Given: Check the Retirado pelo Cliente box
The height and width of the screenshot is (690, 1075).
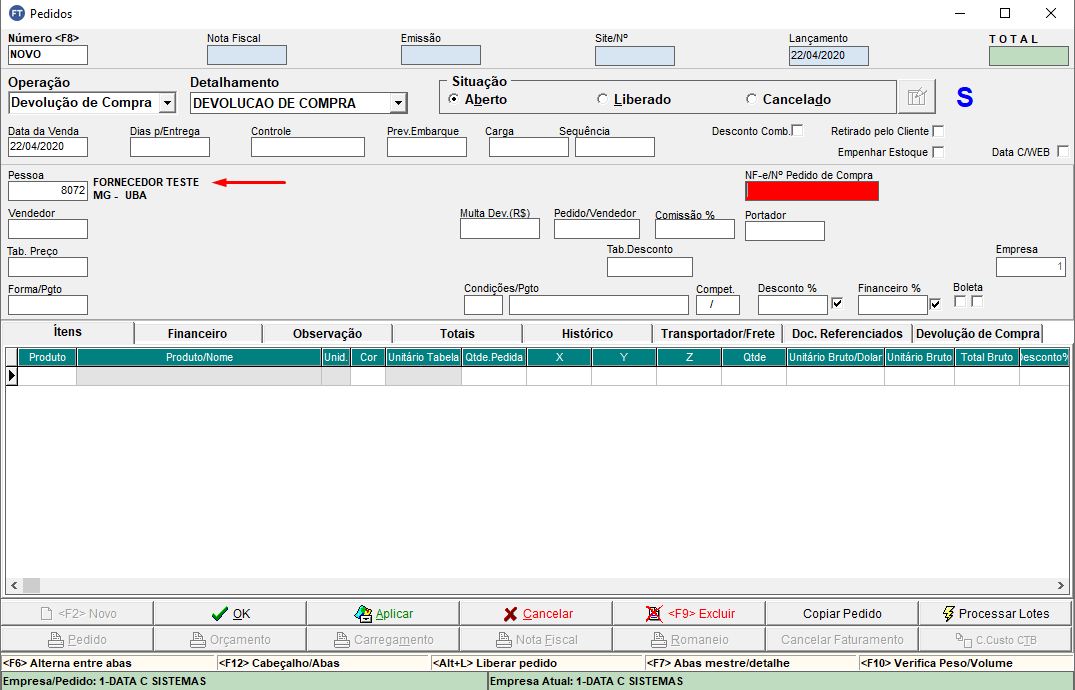Looking at the screenshot, I should coord(938,131).
